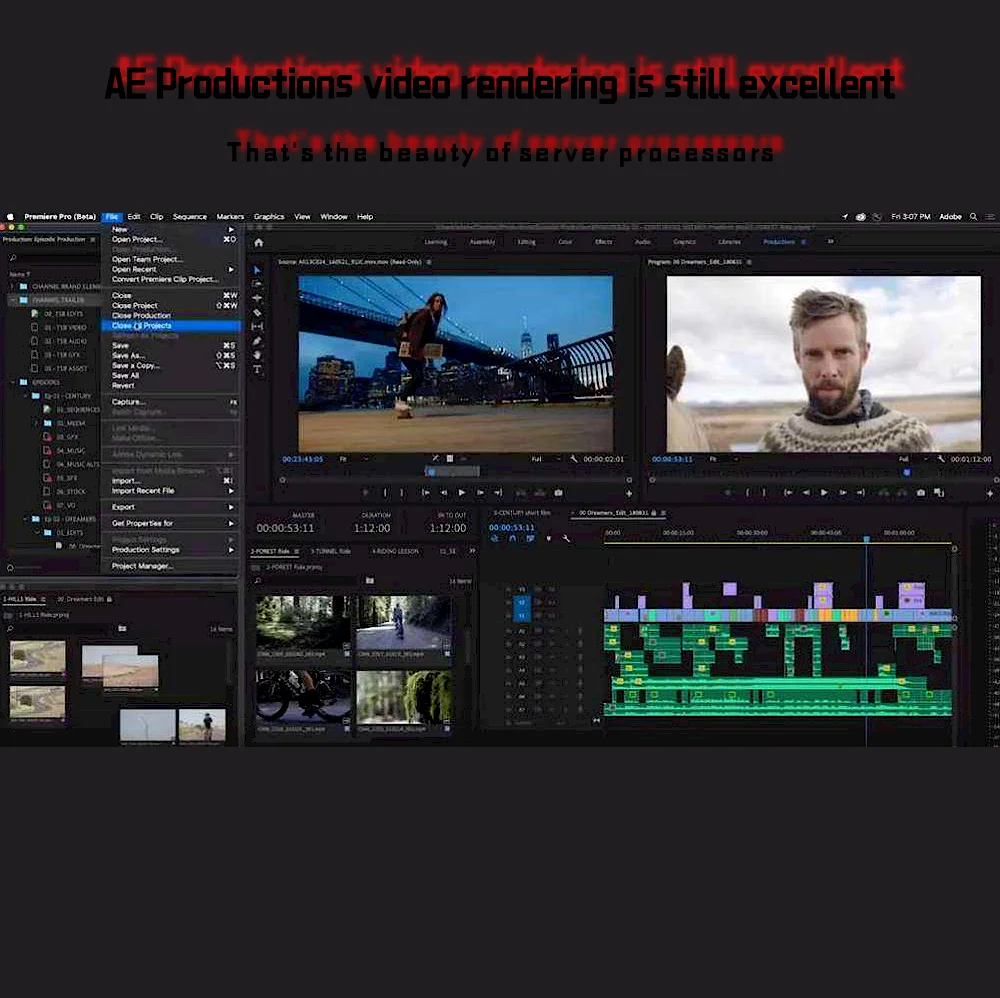Expand the CHANNEL BRAND ELEMENTS folder
This screenshot has height=998, width=1000.
click(x=13, y=286)
